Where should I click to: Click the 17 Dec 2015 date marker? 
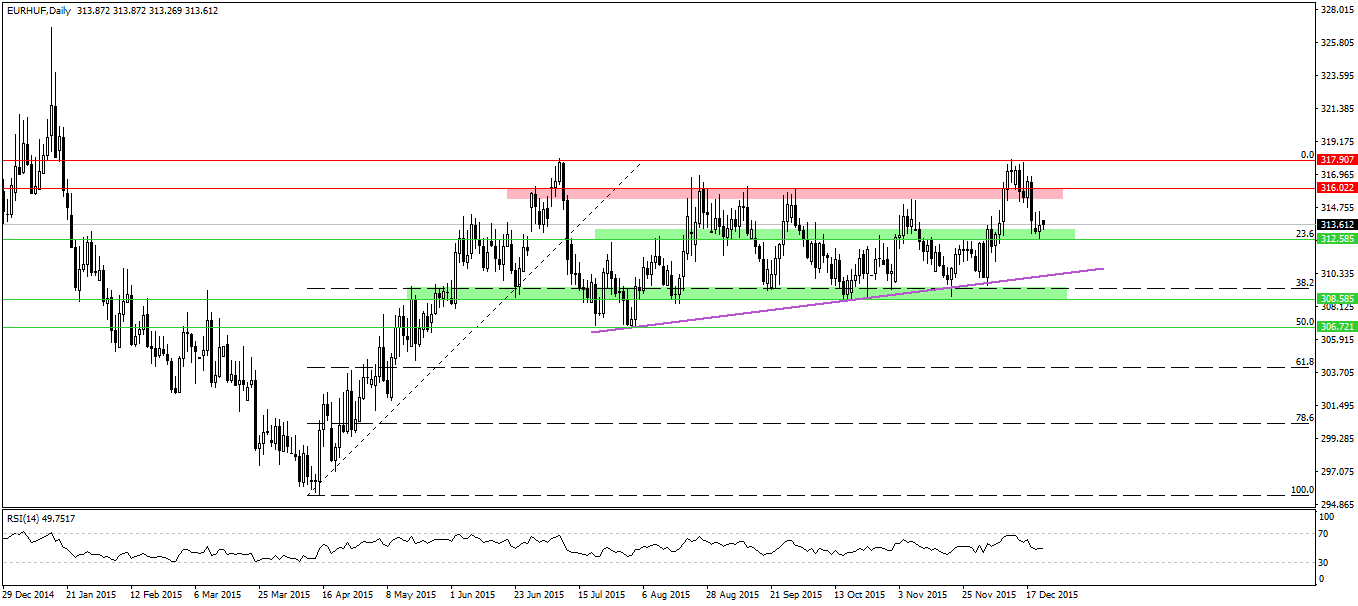coord(1048,594)
